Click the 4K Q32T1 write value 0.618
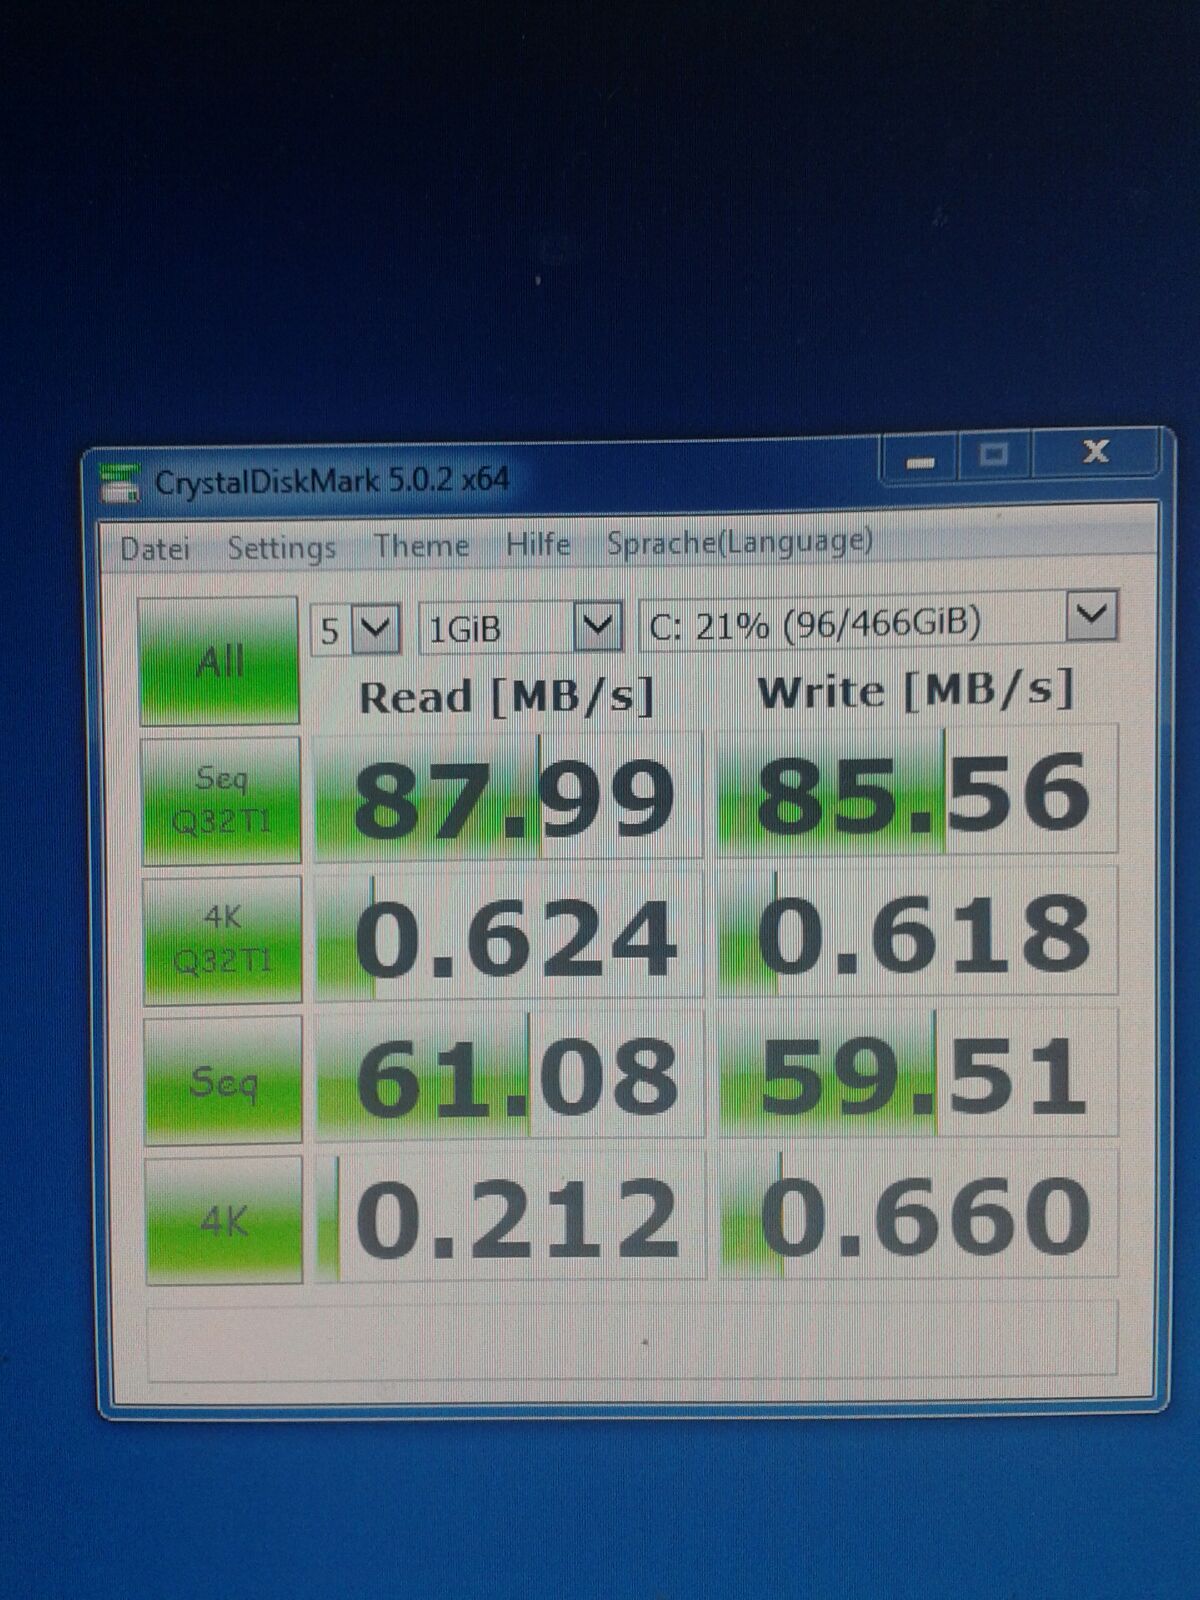Image resolution: width=1200 pixels, height=1600 pixels. pyautogui.click(x=918, y=933)
